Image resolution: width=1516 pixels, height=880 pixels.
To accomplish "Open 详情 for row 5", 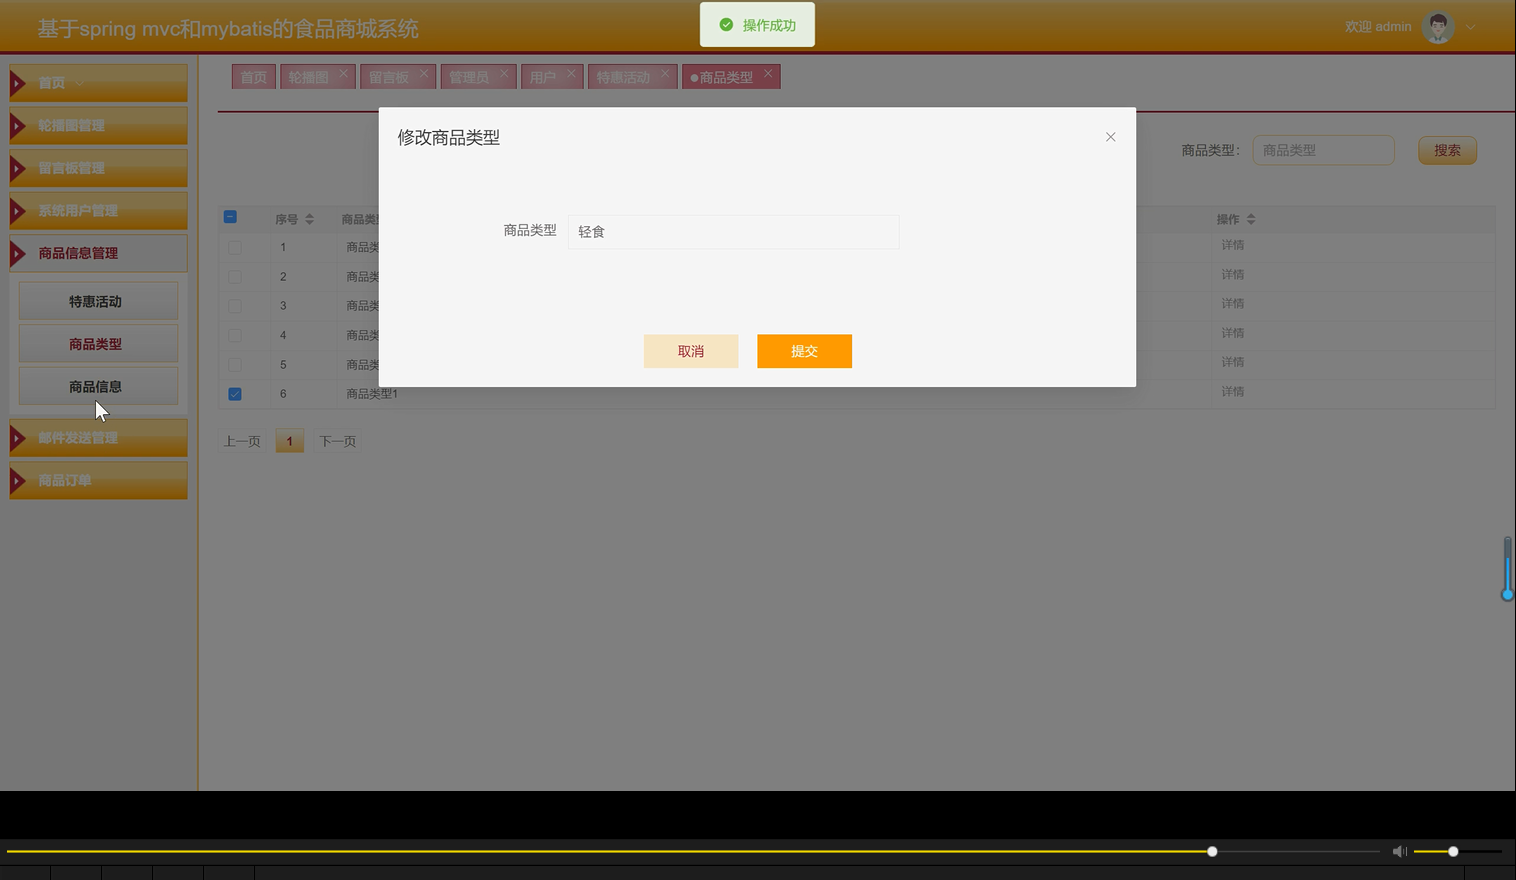I will (1232, 362).
